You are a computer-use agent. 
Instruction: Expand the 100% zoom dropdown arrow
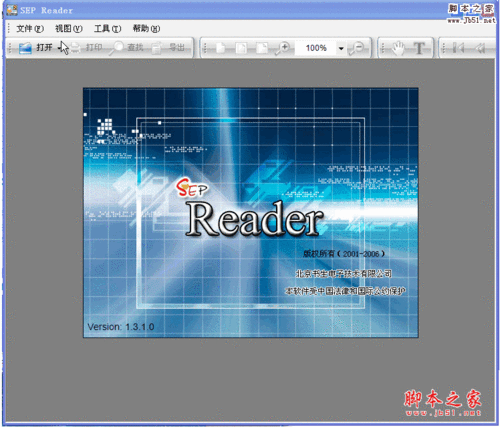click(x=341, y=48)
